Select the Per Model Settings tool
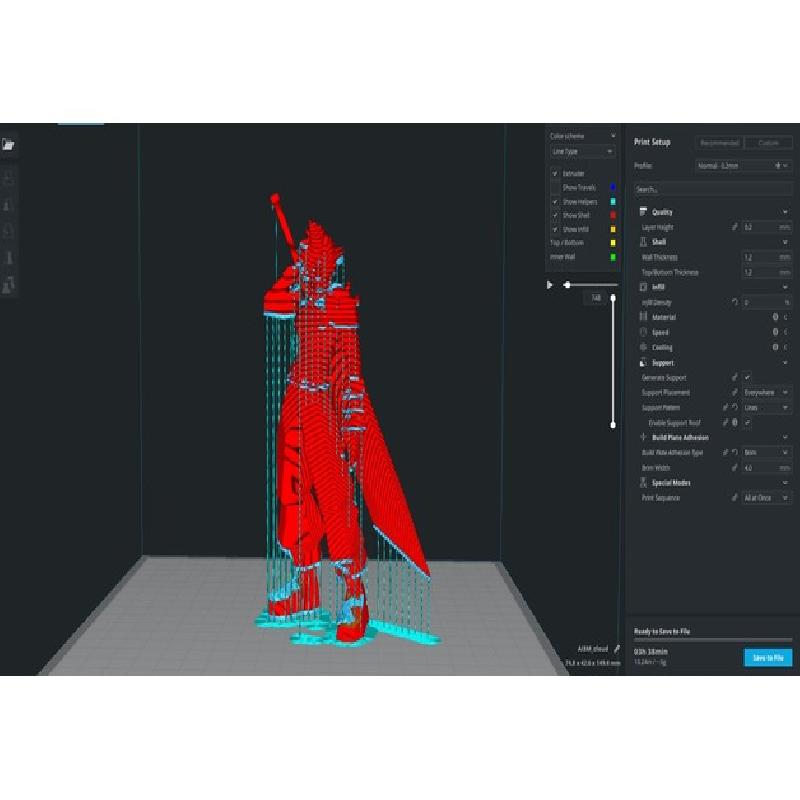The image size is (800, 800). [x=8, y=285]
